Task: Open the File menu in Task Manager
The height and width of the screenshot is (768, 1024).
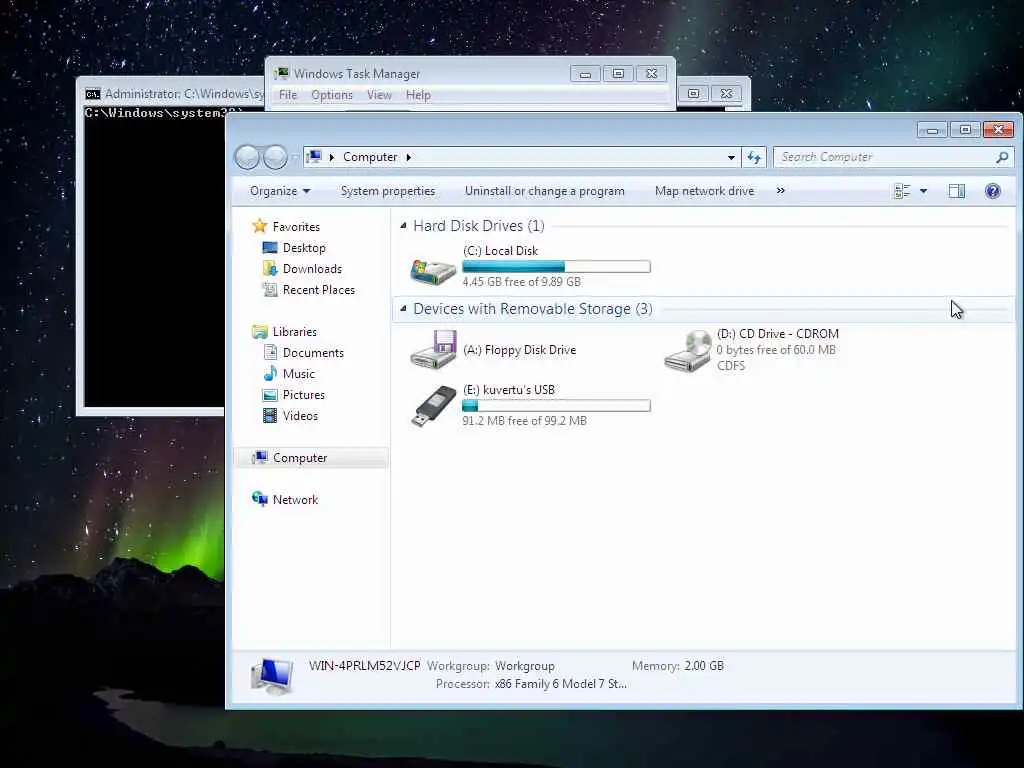Action: click(x=288, y=95)
